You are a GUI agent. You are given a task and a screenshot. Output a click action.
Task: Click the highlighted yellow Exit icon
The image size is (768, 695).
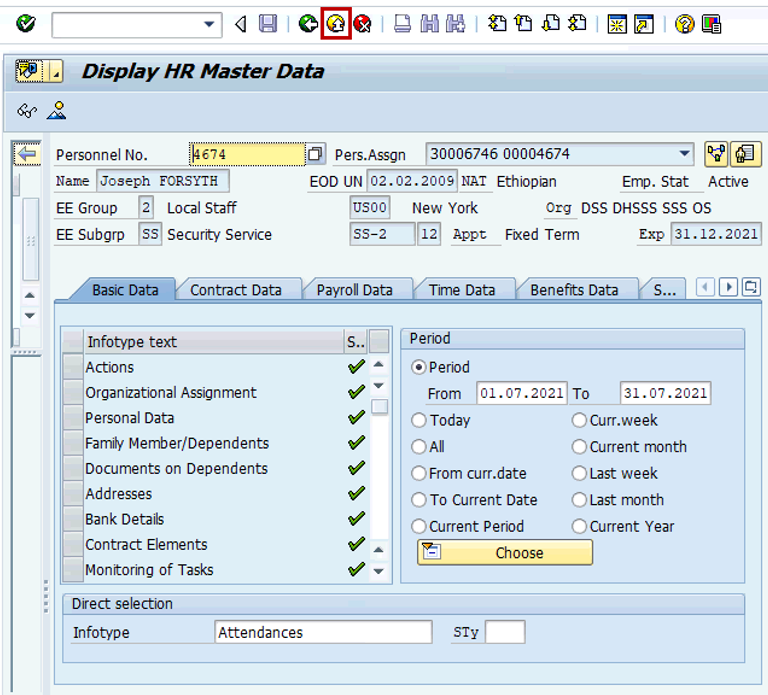(336, 24)
